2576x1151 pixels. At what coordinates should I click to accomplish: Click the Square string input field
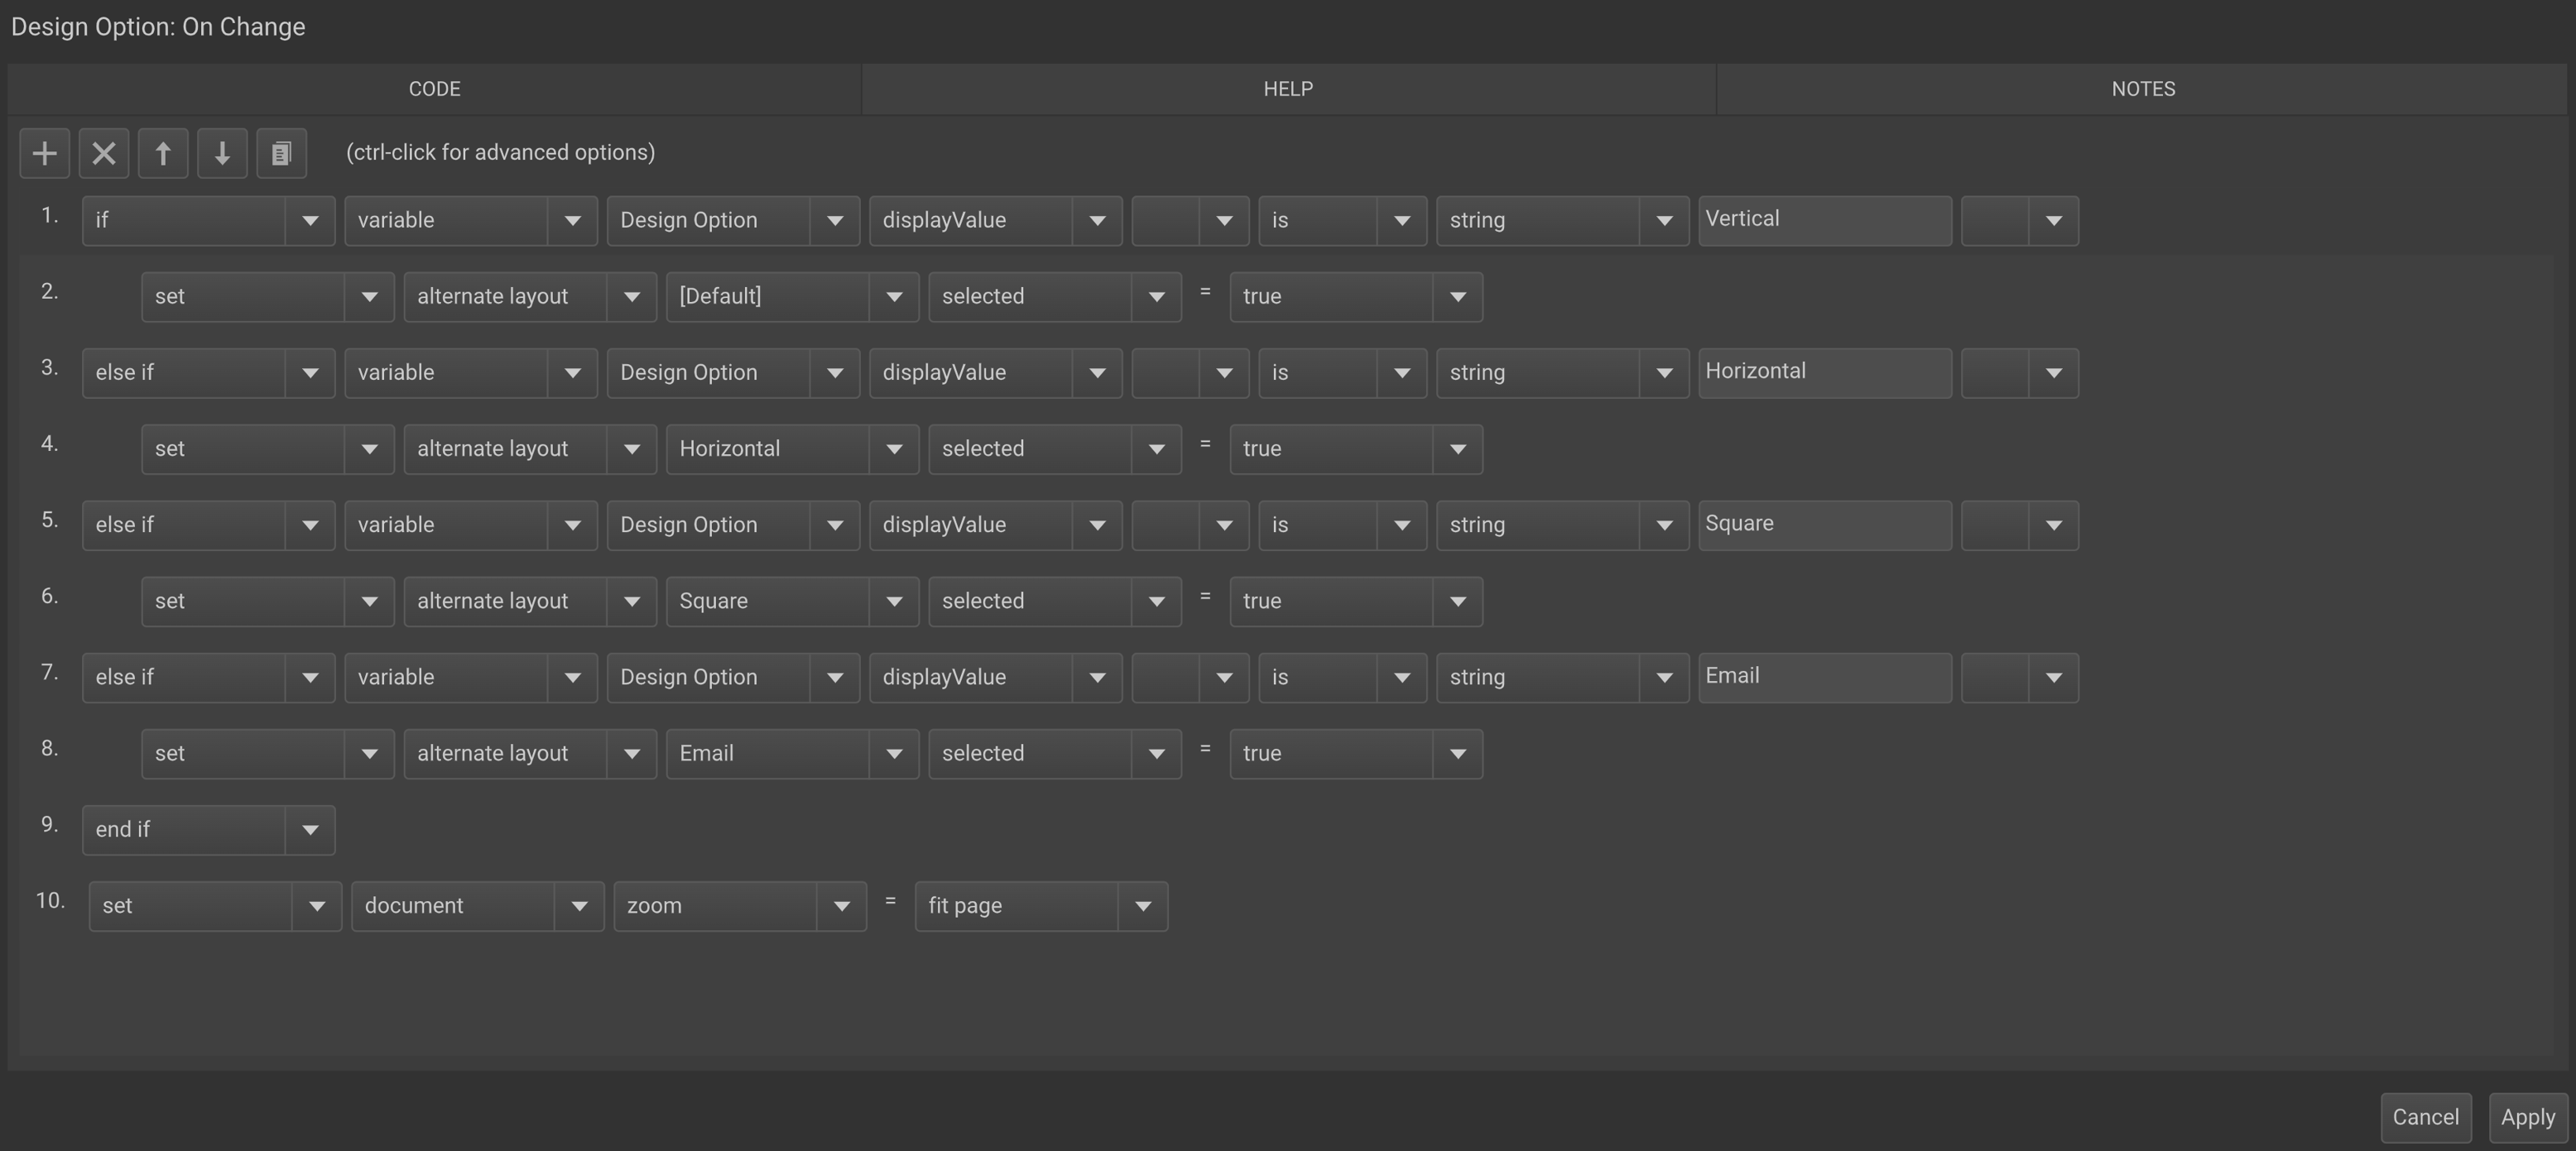(x=1823, y=525)
